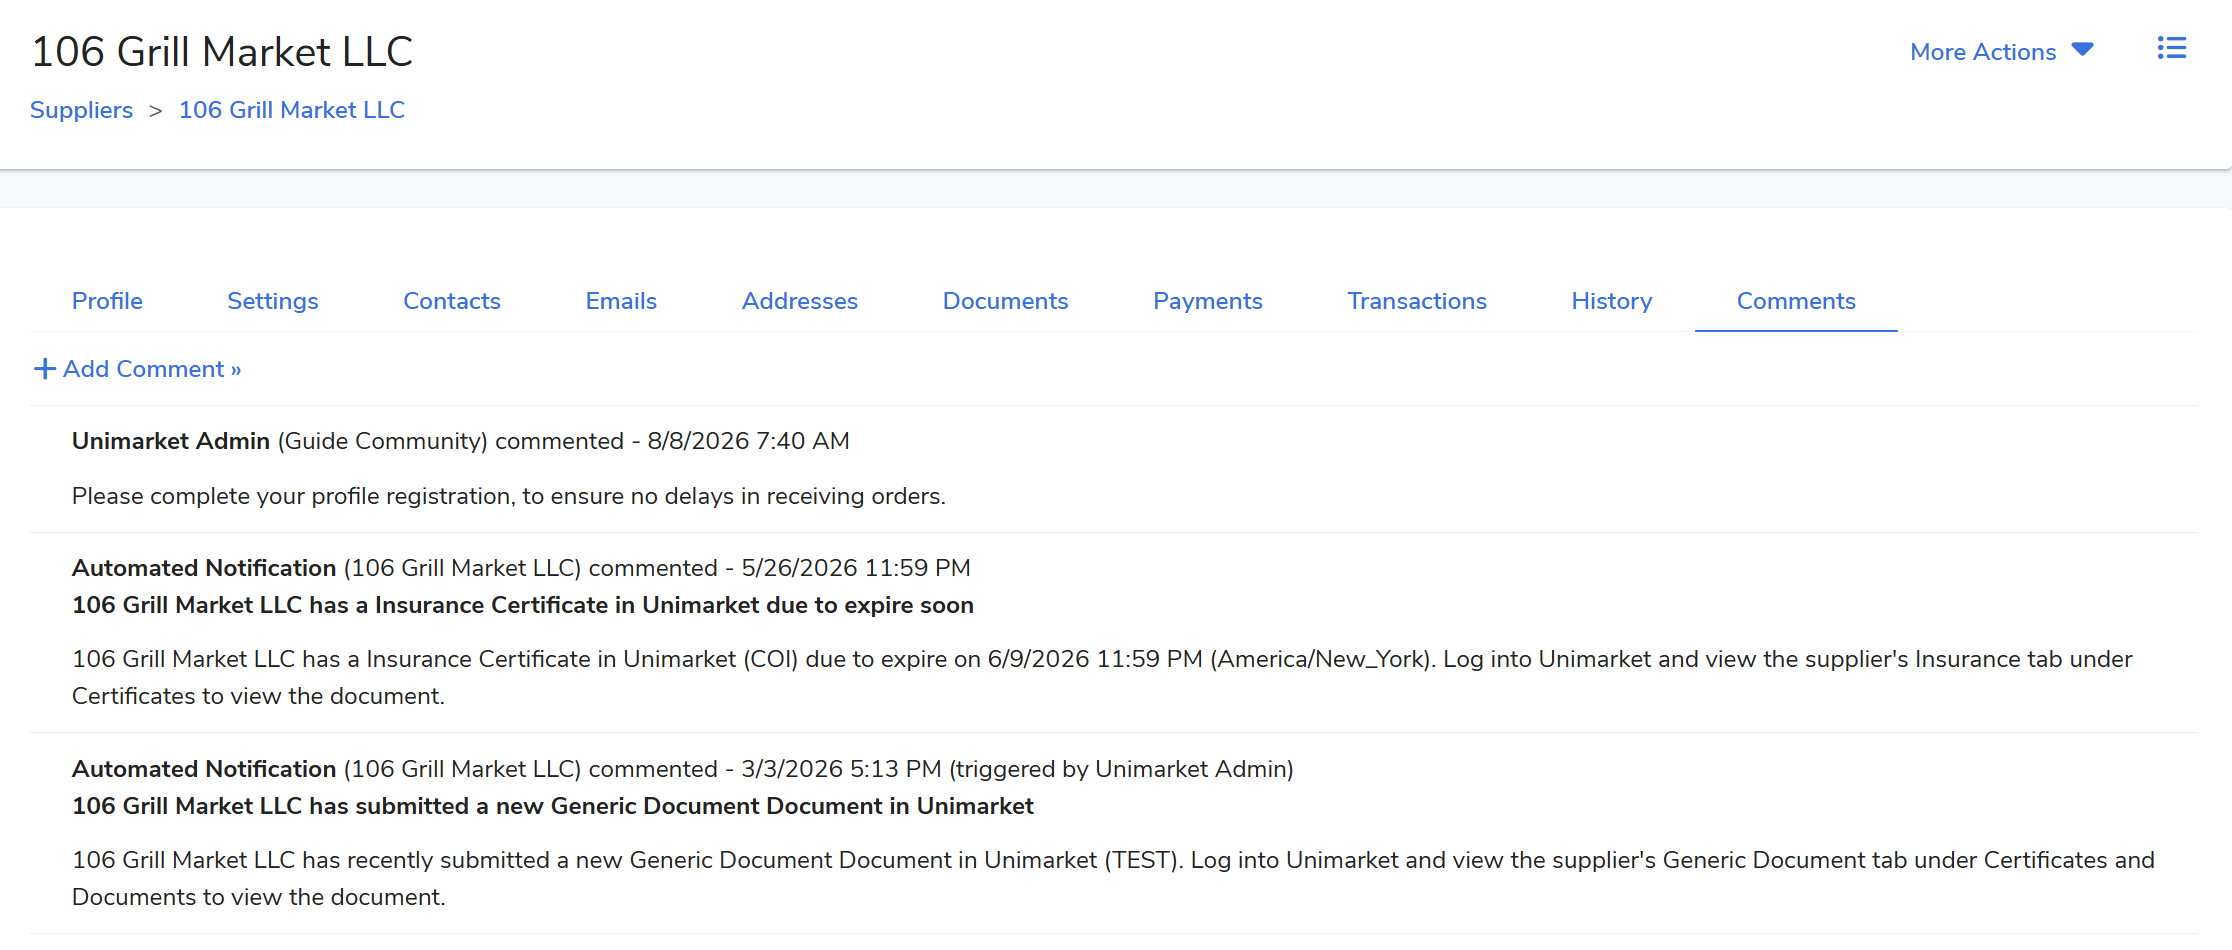Image resolution: width=2232 pixels, height=950 pixels.
Task: Click the comment about completing profile registration
Action: click(509, 496)
